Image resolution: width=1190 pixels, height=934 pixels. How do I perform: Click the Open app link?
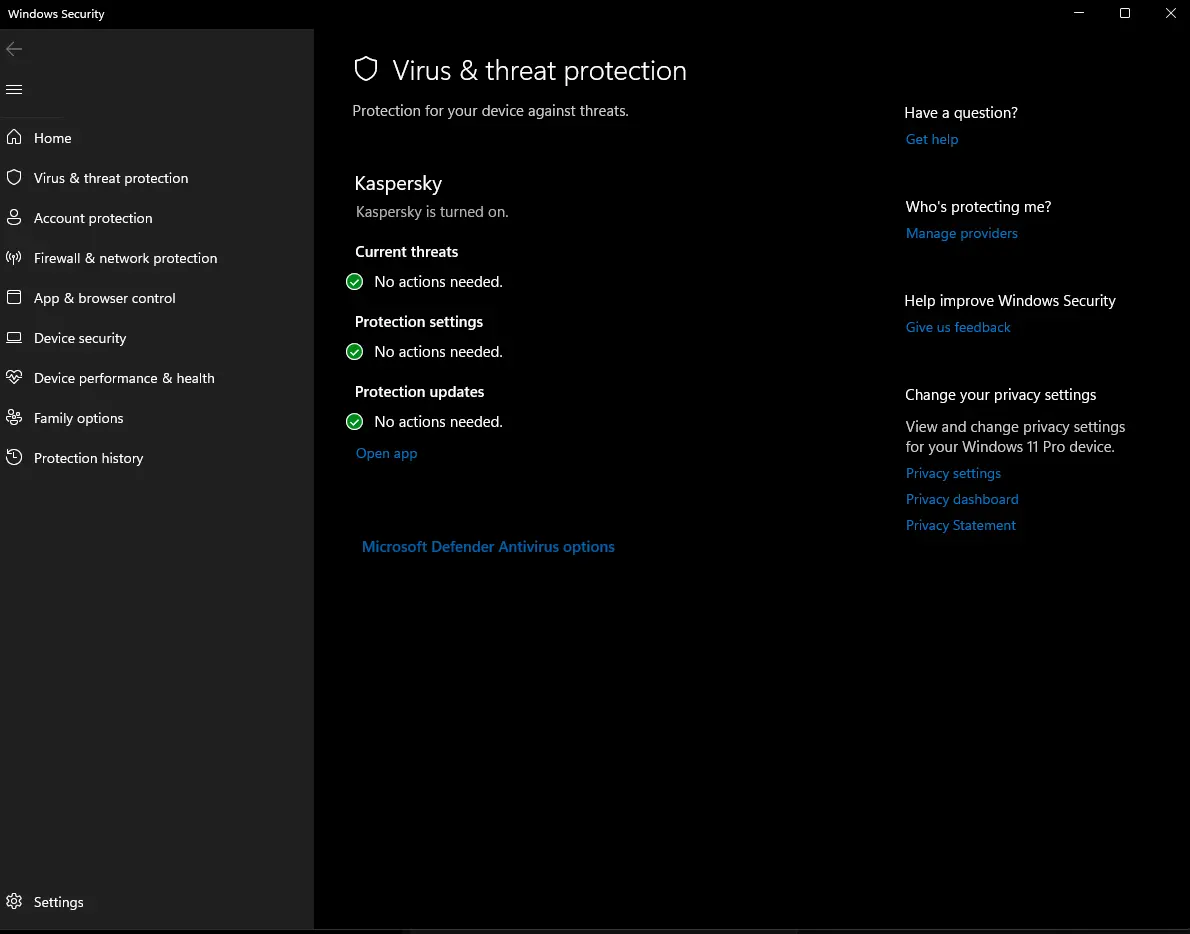point(386,453)
